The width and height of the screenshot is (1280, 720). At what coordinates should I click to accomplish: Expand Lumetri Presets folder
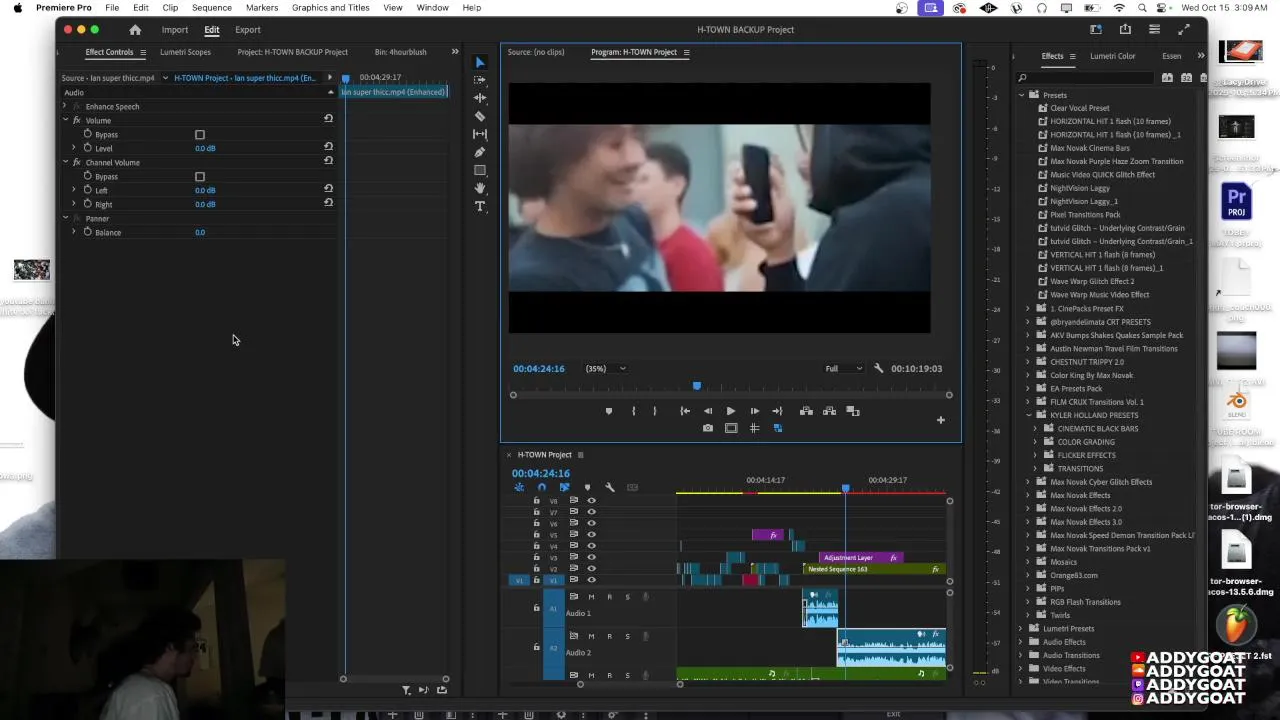[1021, 628]
